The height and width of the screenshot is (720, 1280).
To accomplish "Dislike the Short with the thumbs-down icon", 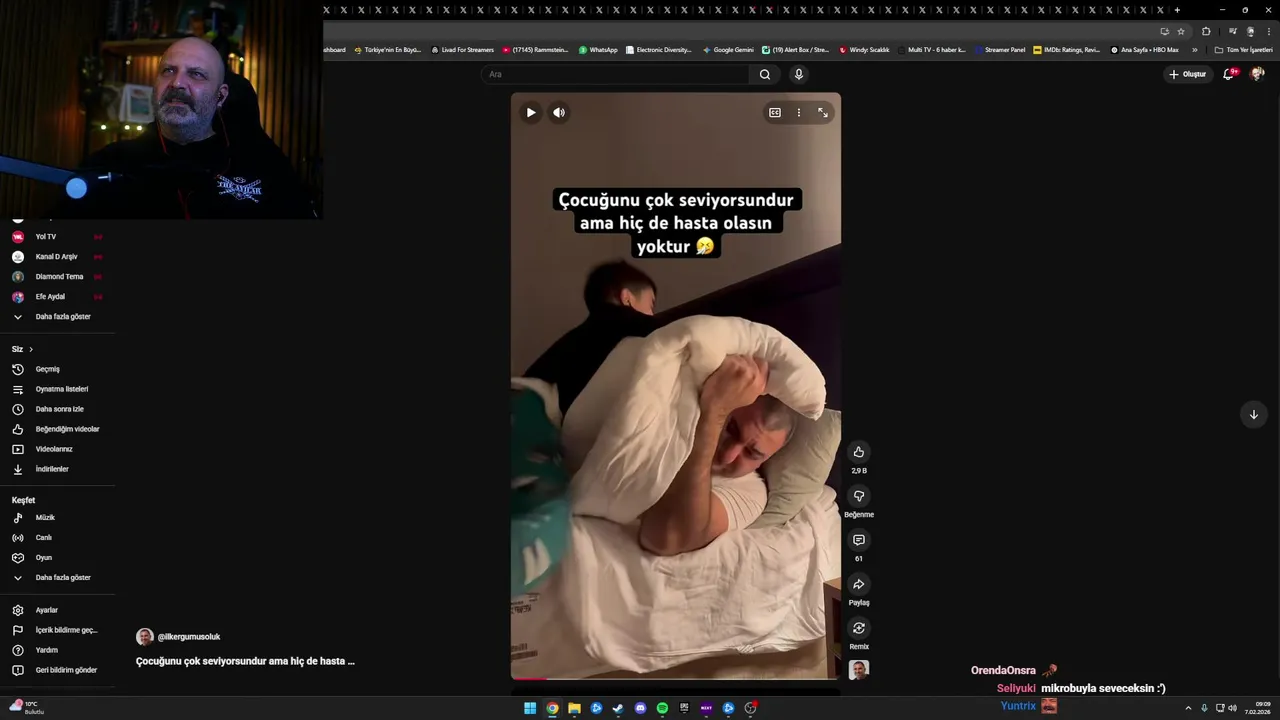I will coord(859,496).
